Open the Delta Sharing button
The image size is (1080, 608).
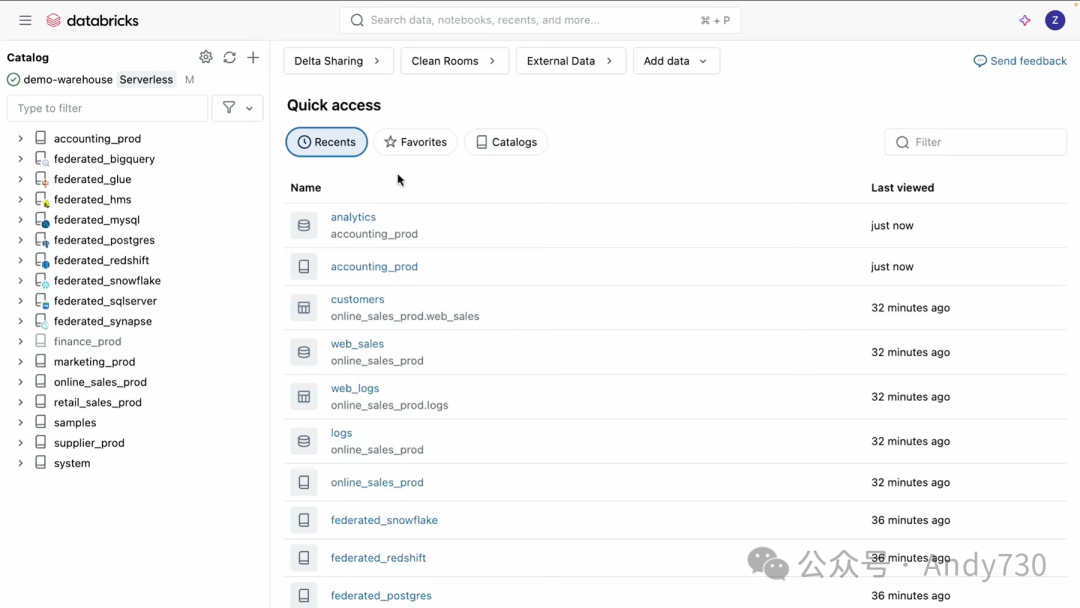click(x=338, y=61)
